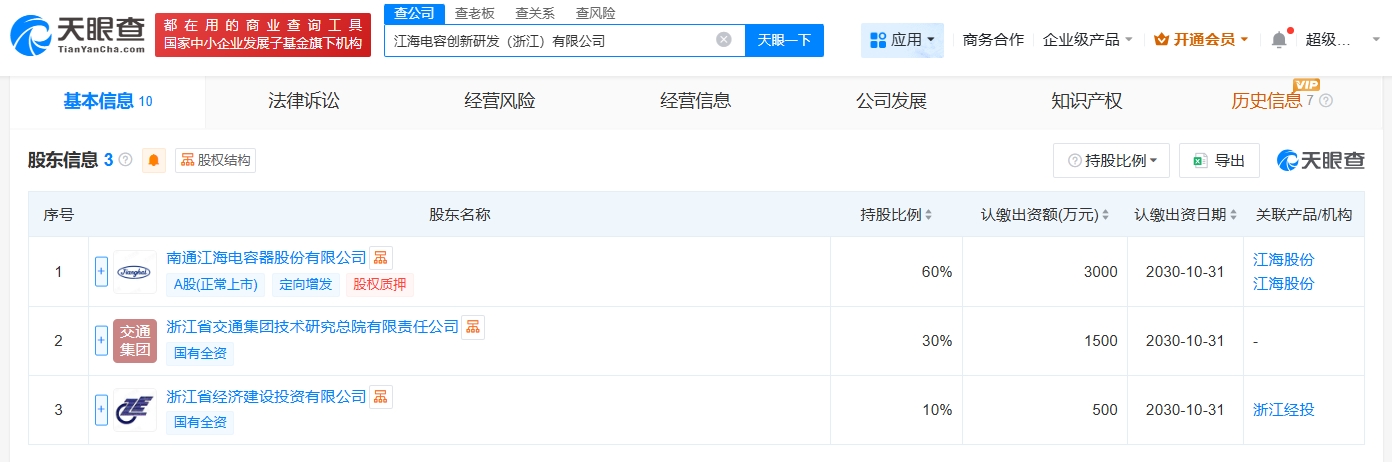Click the 天眼一下 search button
The image size is (1392, 462).
pos(784,40)
